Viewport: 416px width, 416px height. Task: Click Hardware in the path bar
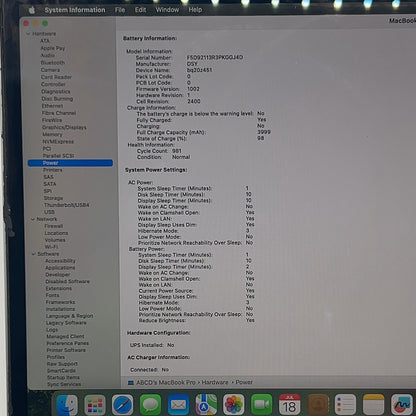215,382
